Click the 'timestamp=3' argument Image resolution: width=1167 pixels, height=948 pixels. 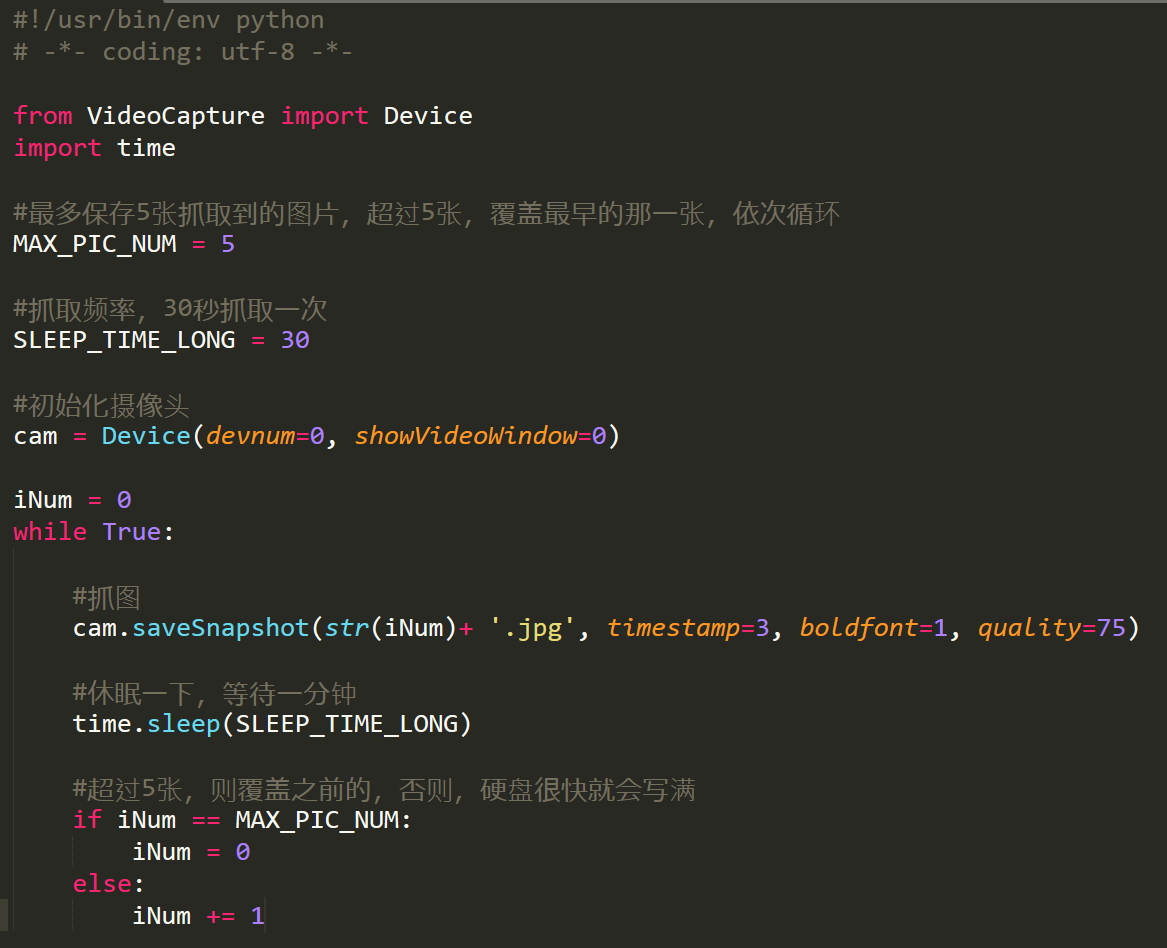pos(688,628)
